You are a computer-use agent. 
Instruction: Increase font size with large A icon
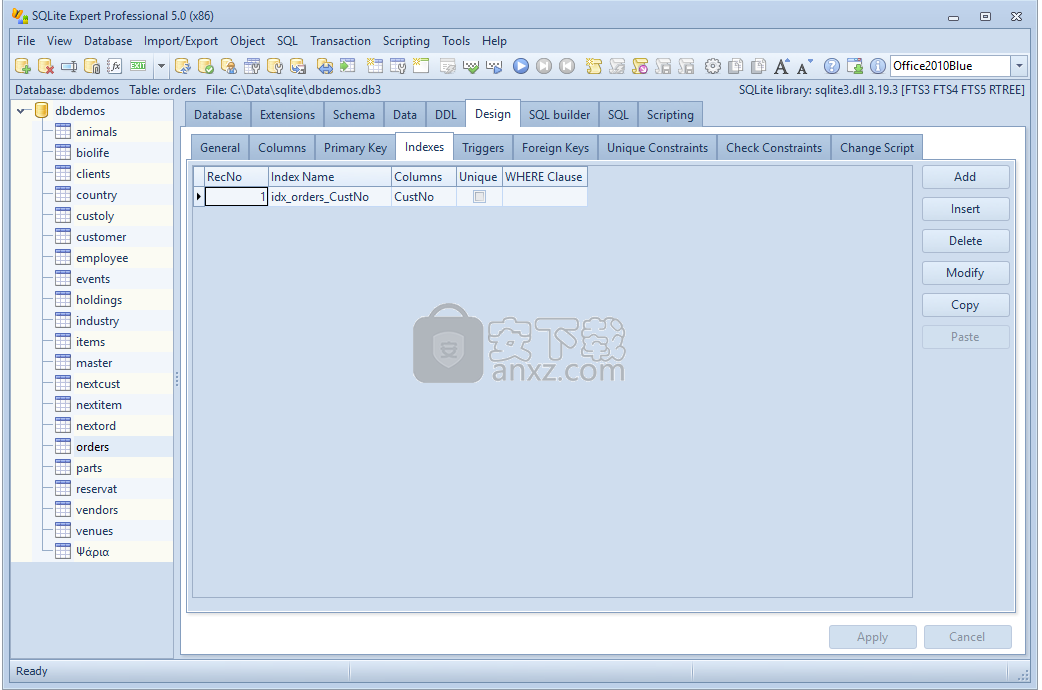(x=782, y=66)
